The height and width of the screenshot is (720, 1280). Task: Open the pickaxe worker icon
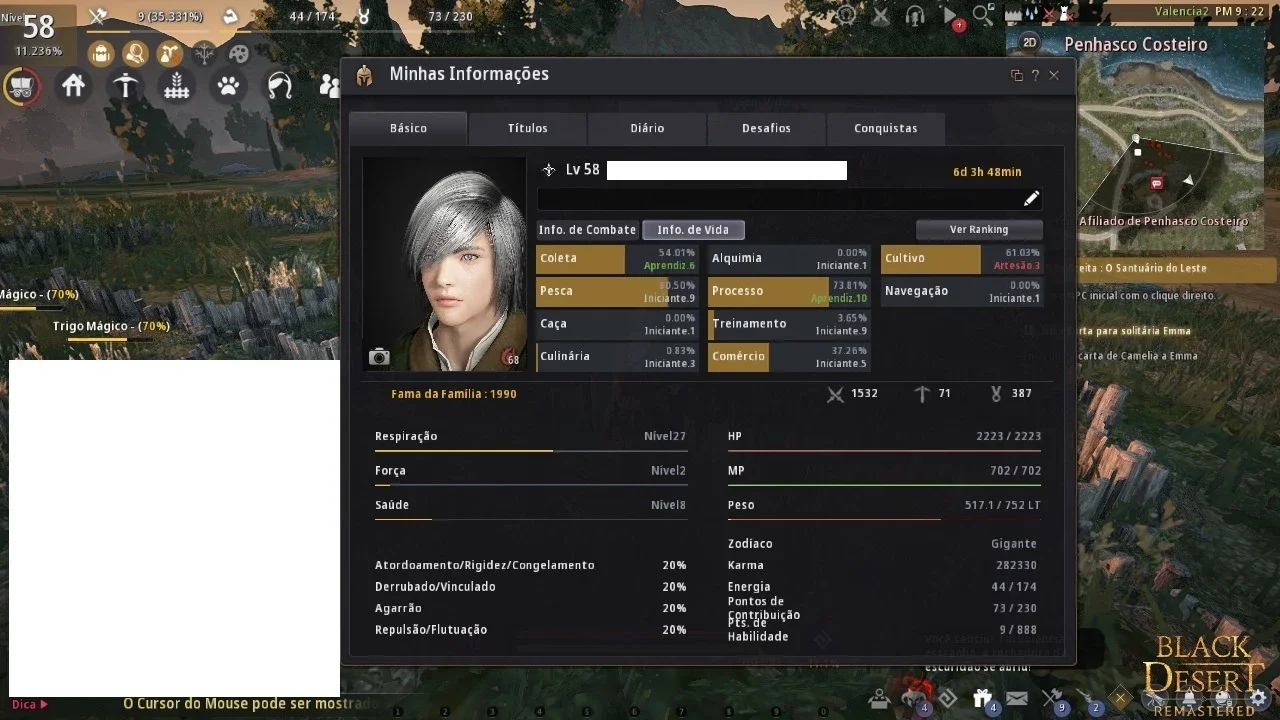click(125, 86)
